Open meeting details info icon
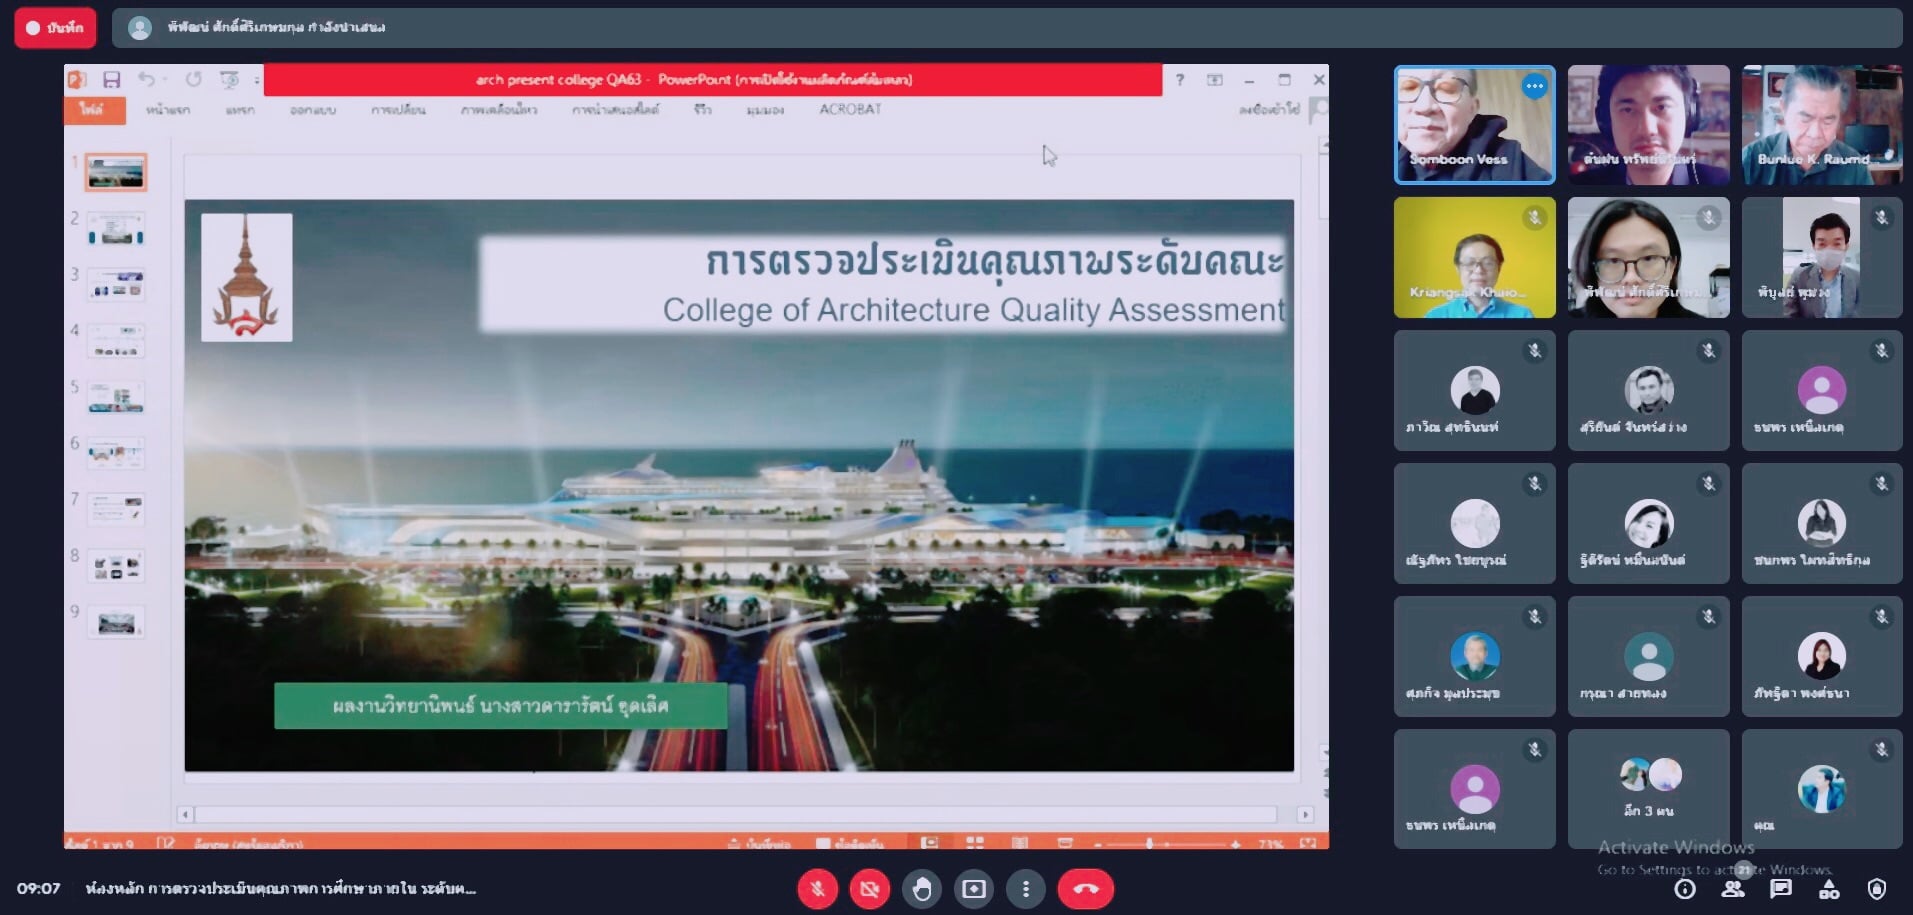The height and width of the screenshot is (915, 1913). tap(1685, 889)
